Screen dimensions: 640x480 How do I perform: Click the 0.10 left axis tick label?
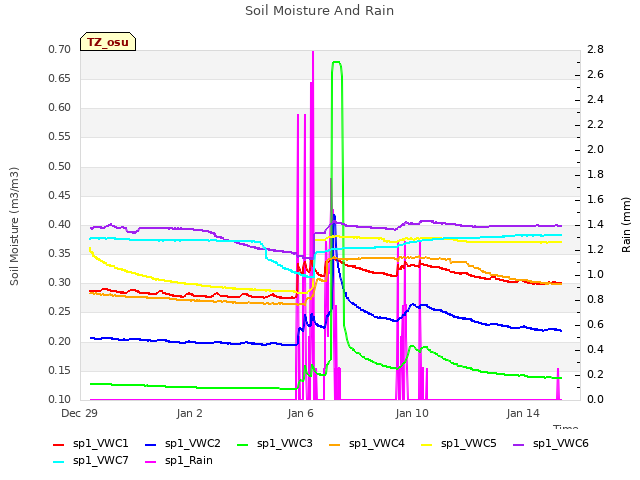tap(60, 399)
